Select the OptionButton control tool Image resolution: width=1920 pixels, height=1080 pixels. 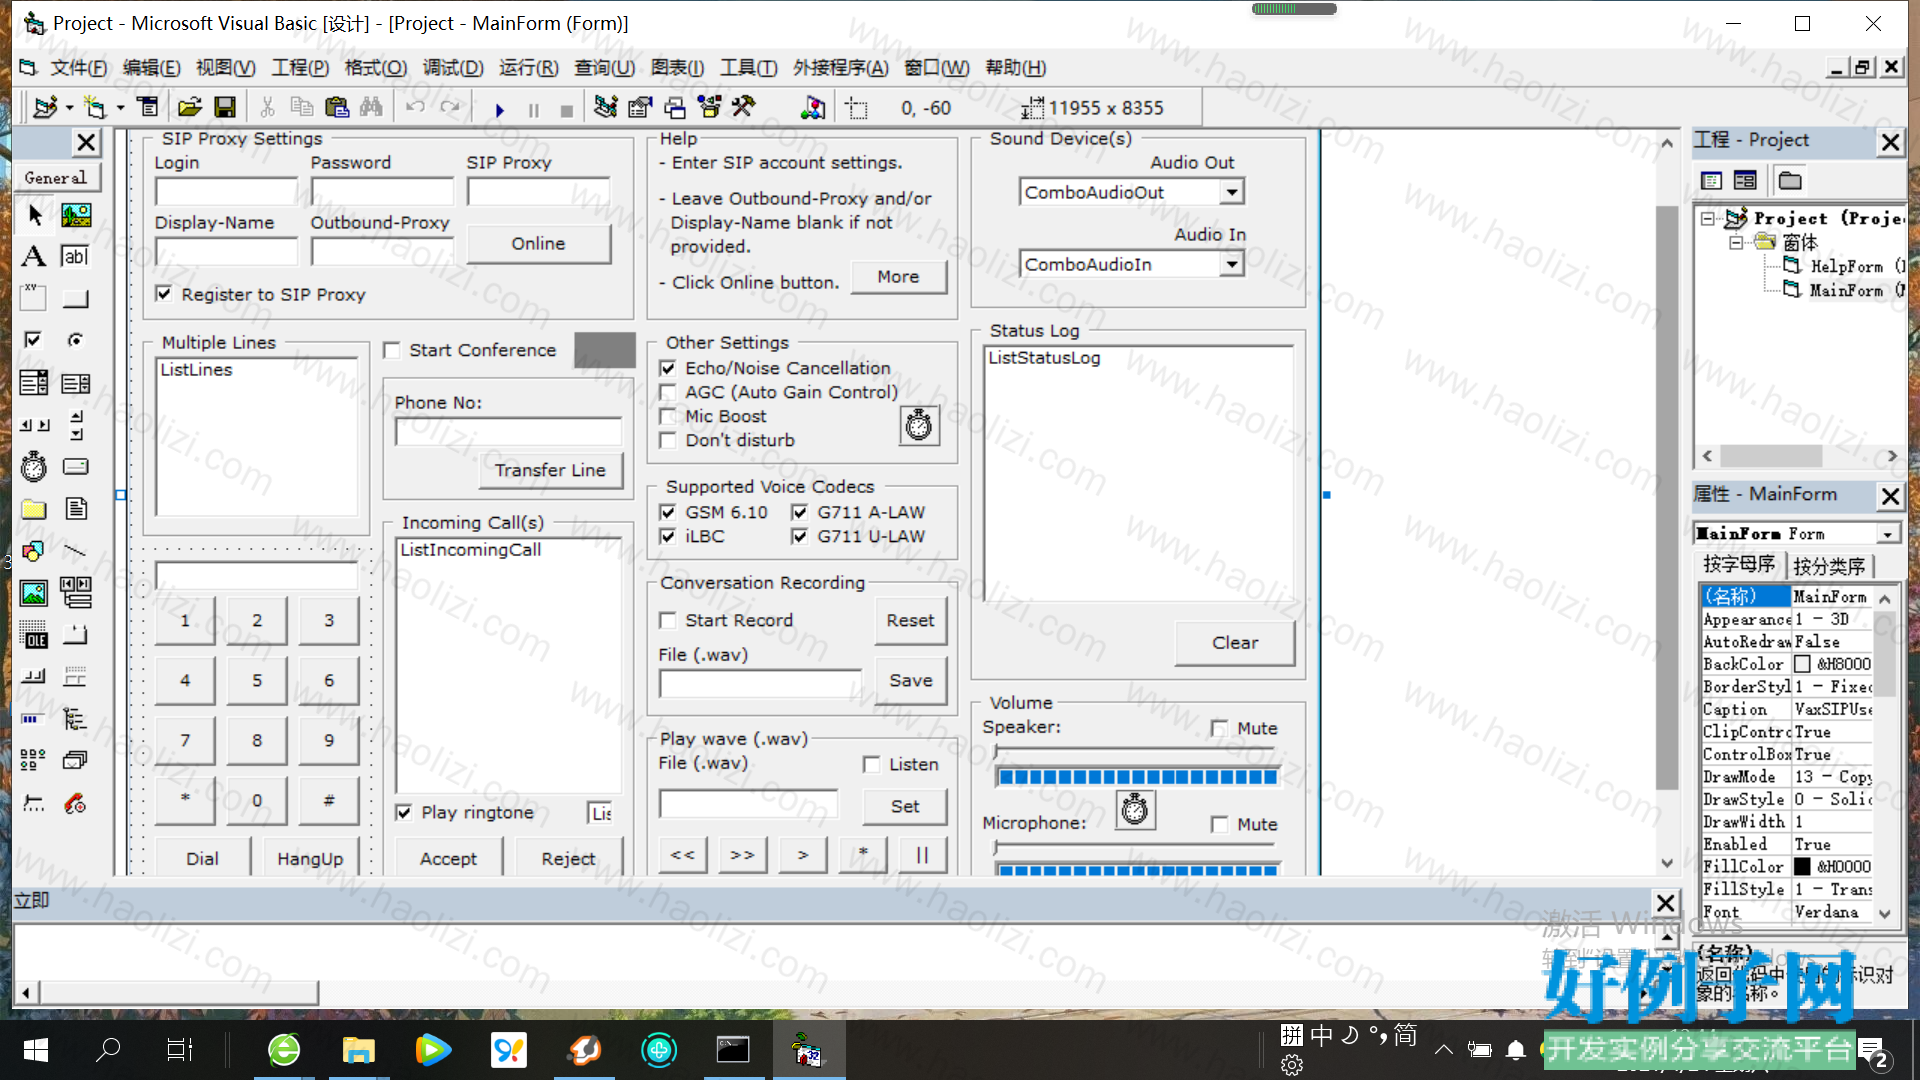pyautogui.click(x=76, y=340)
